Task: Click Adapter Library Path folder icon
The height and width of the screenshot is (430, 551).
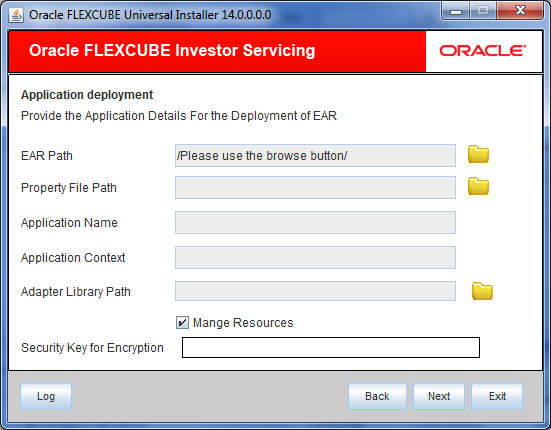Action: (482, 291)
